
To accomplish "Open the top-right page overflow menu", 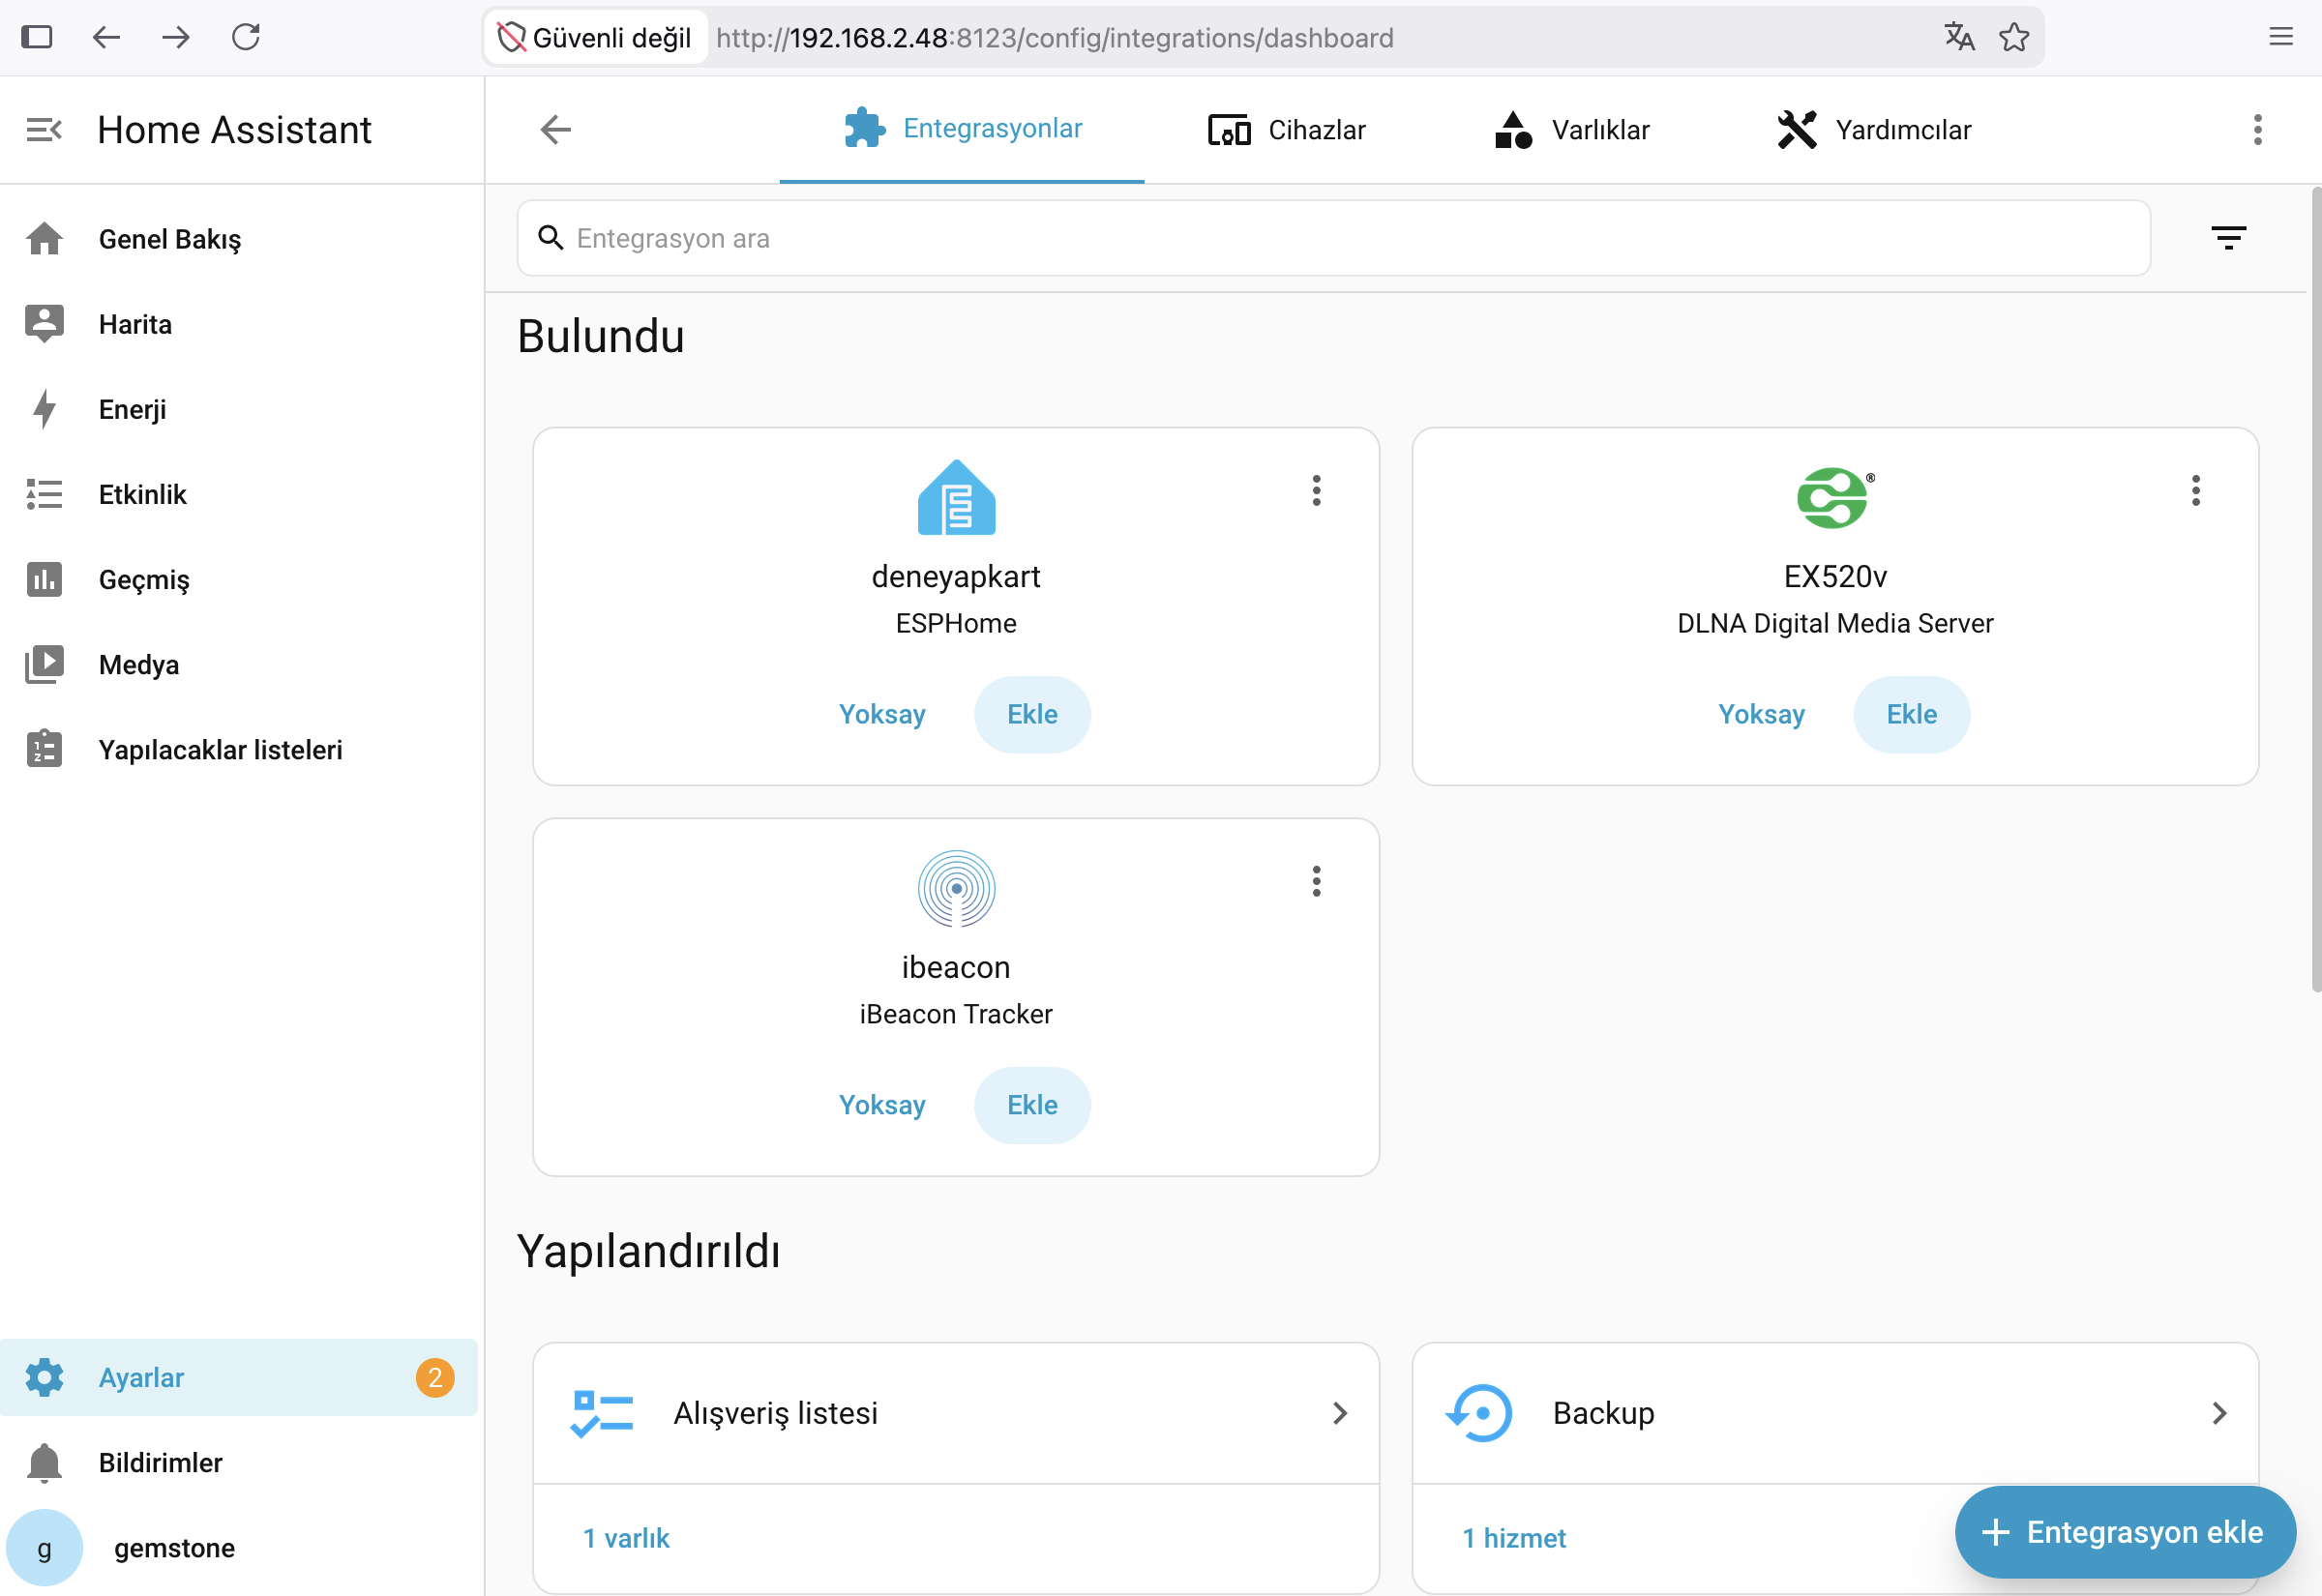I will [2258, 130].
